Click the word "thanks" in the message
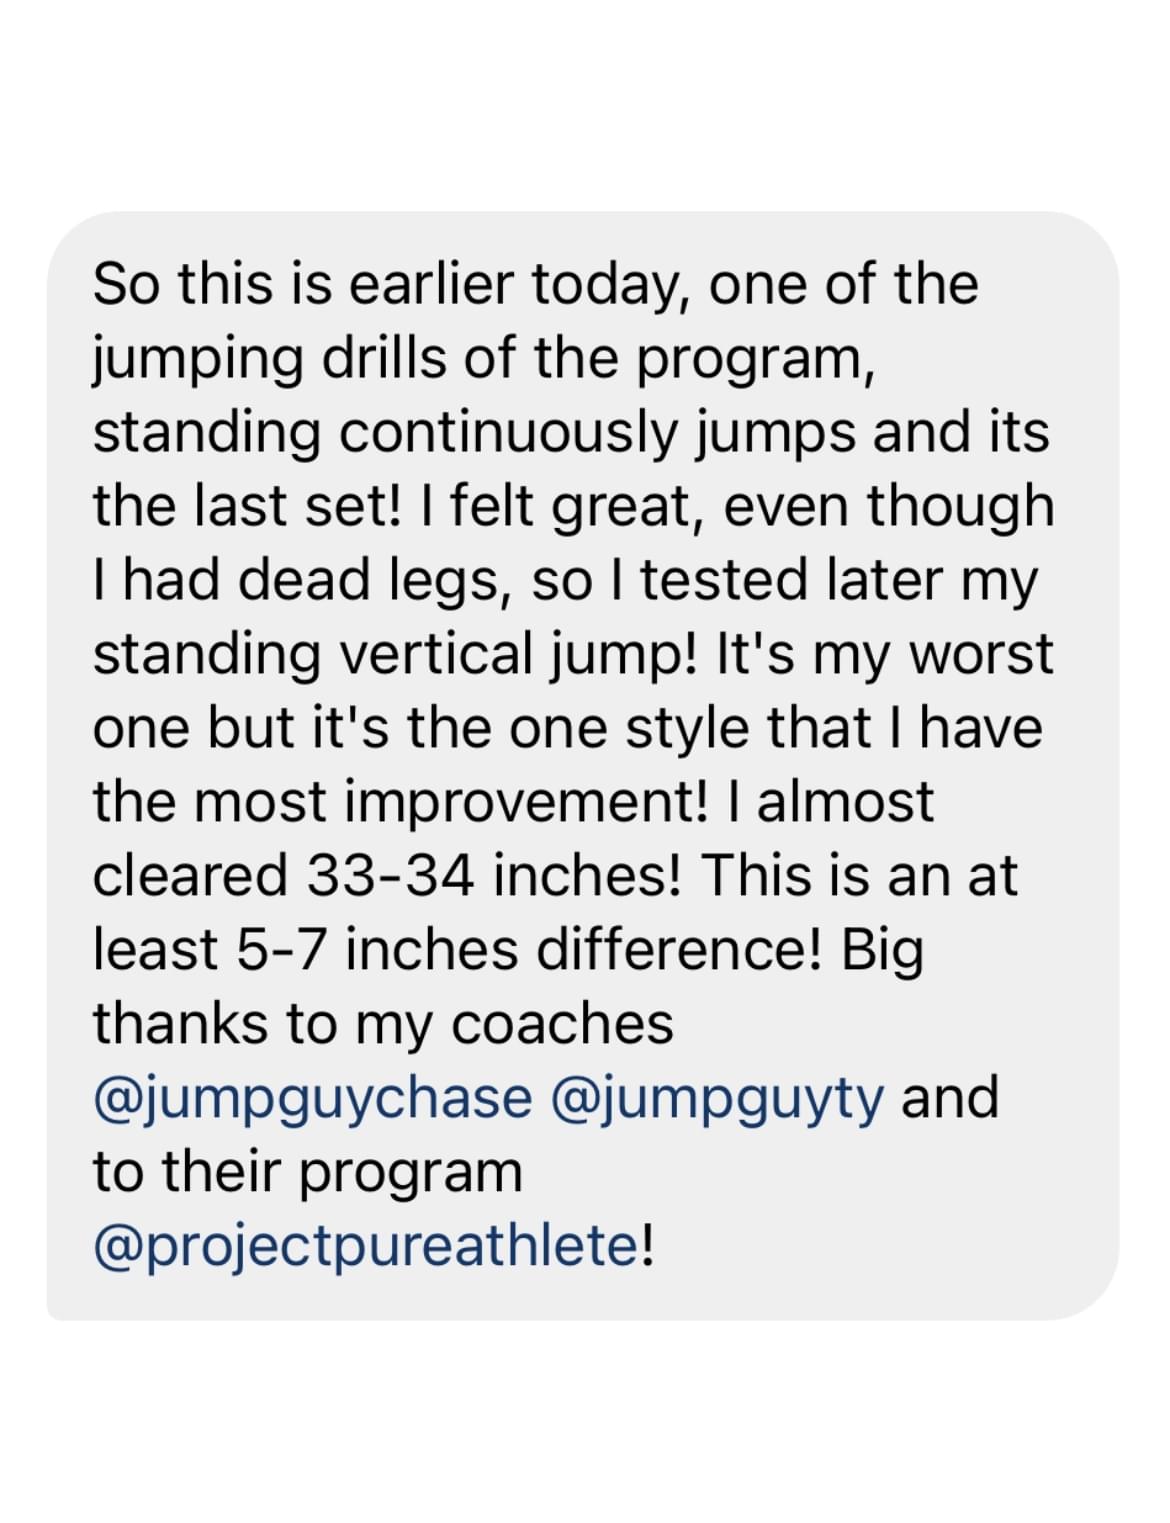The height and width of the screenshot is (1523, 1170). [182, 1024]
